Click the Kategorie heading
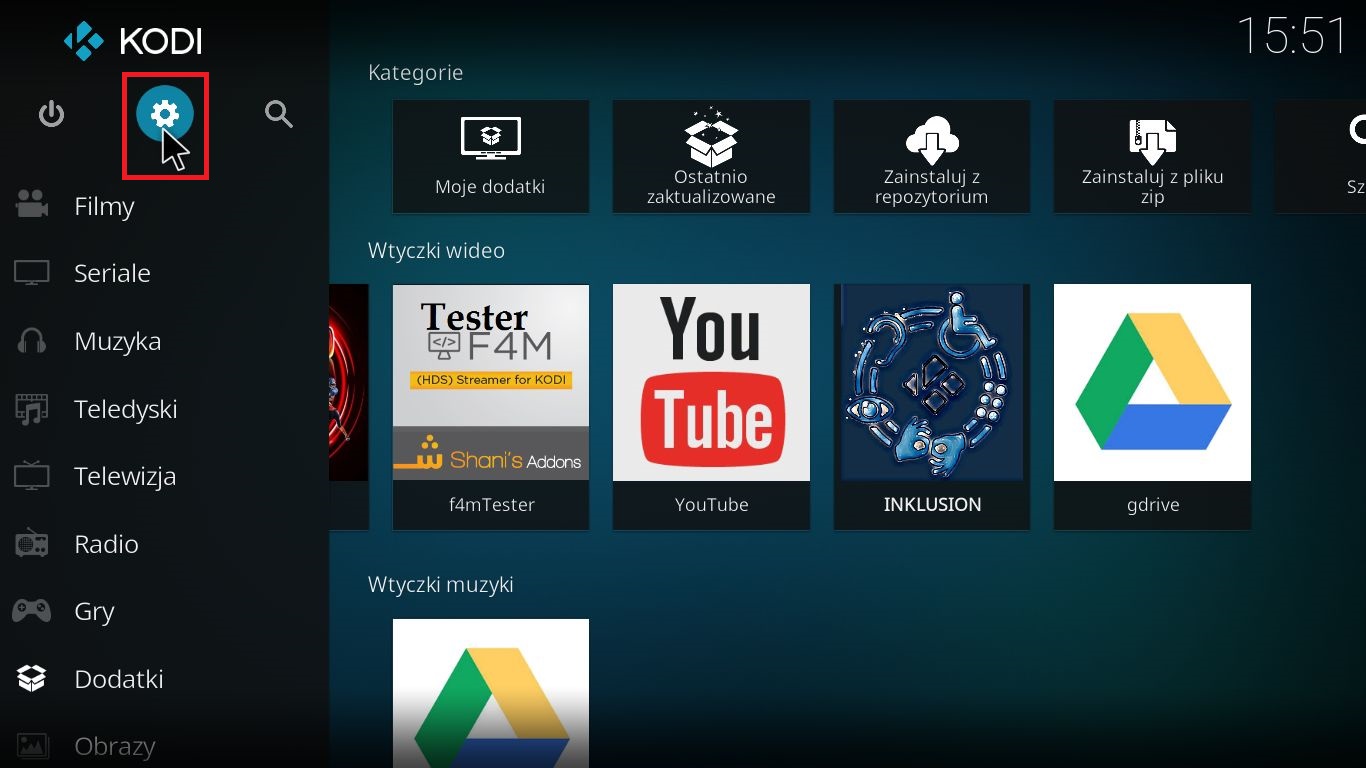1366x768 pixels. 415,73
